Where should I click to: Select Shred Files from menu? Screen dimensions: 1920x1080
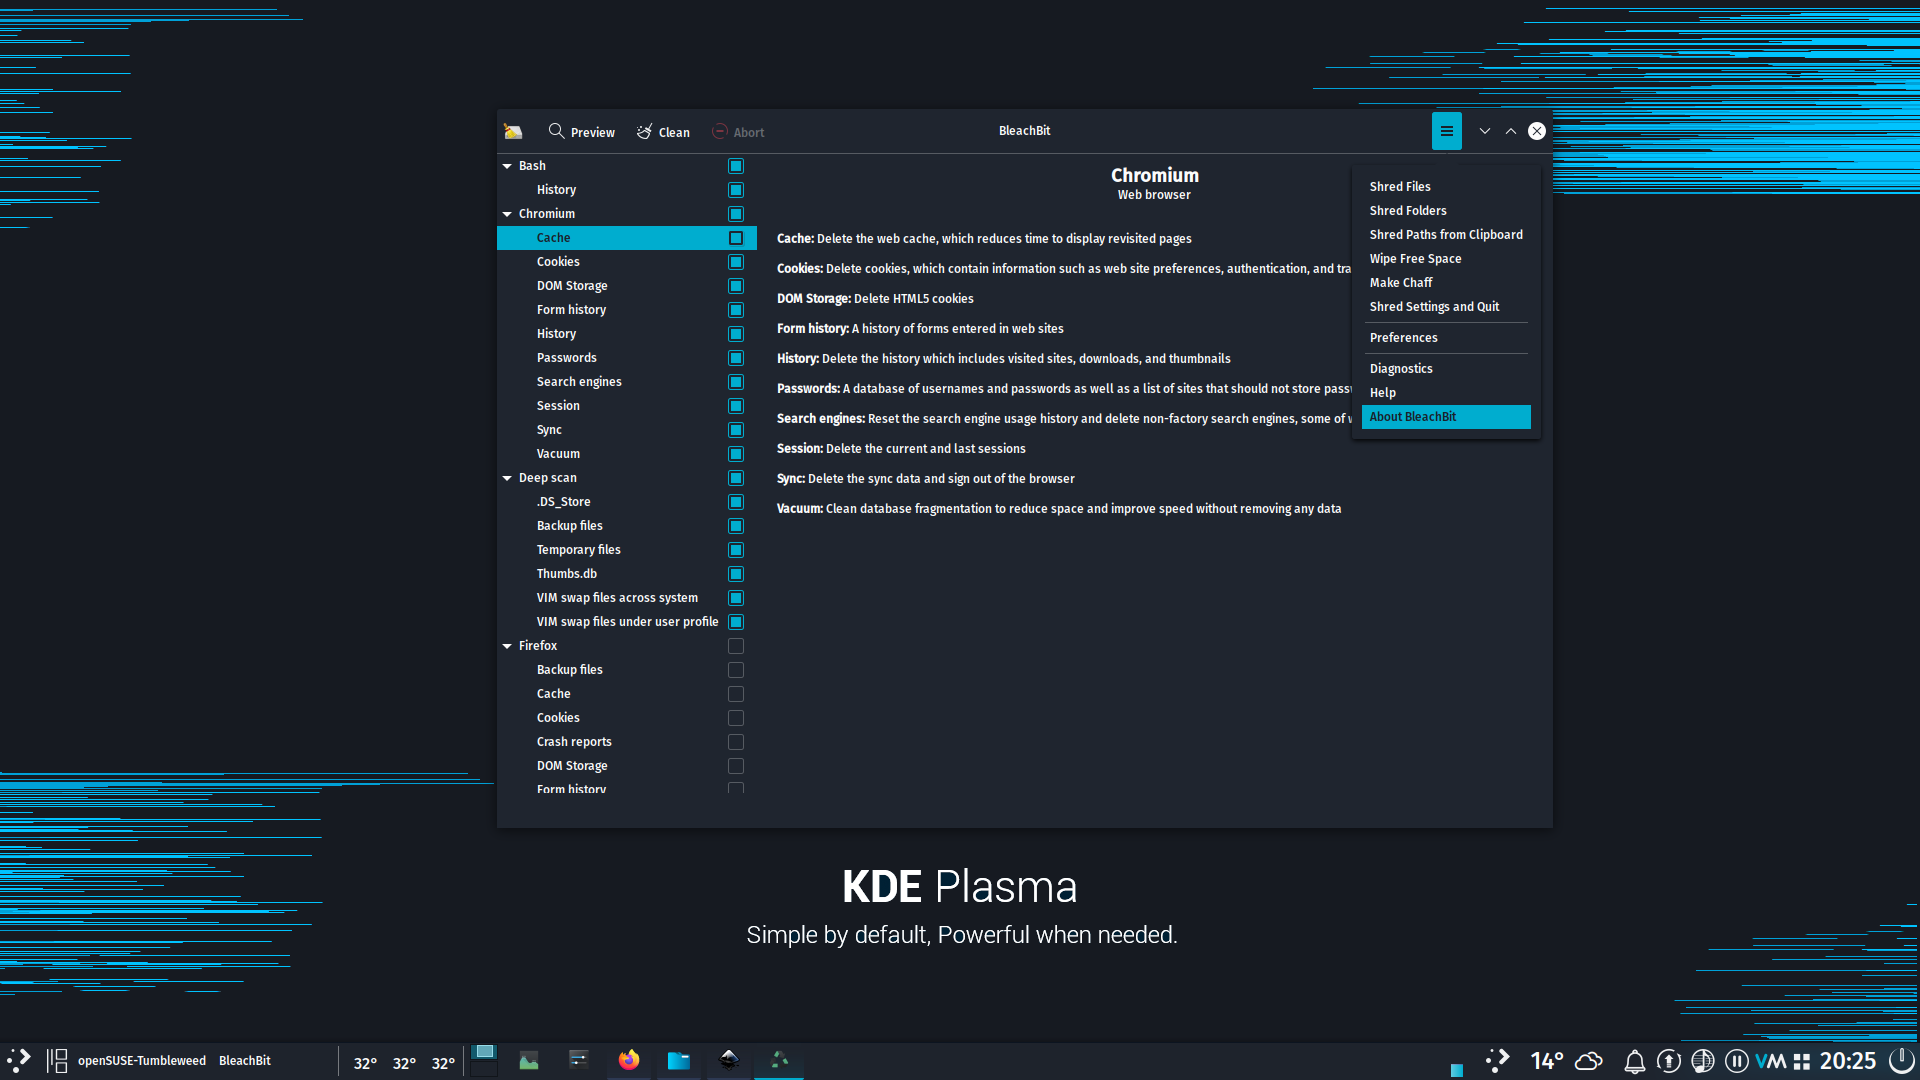[x=1446, y=187]
